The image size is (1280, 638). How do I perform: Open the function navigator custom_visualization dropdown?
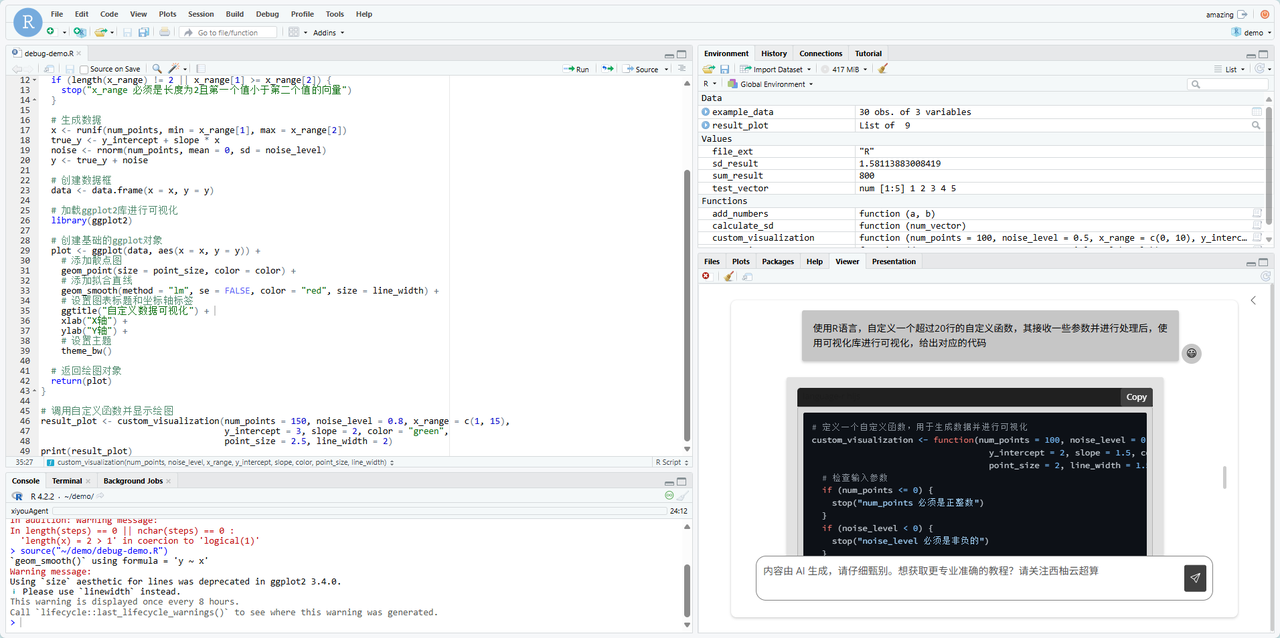coord(220,462)
